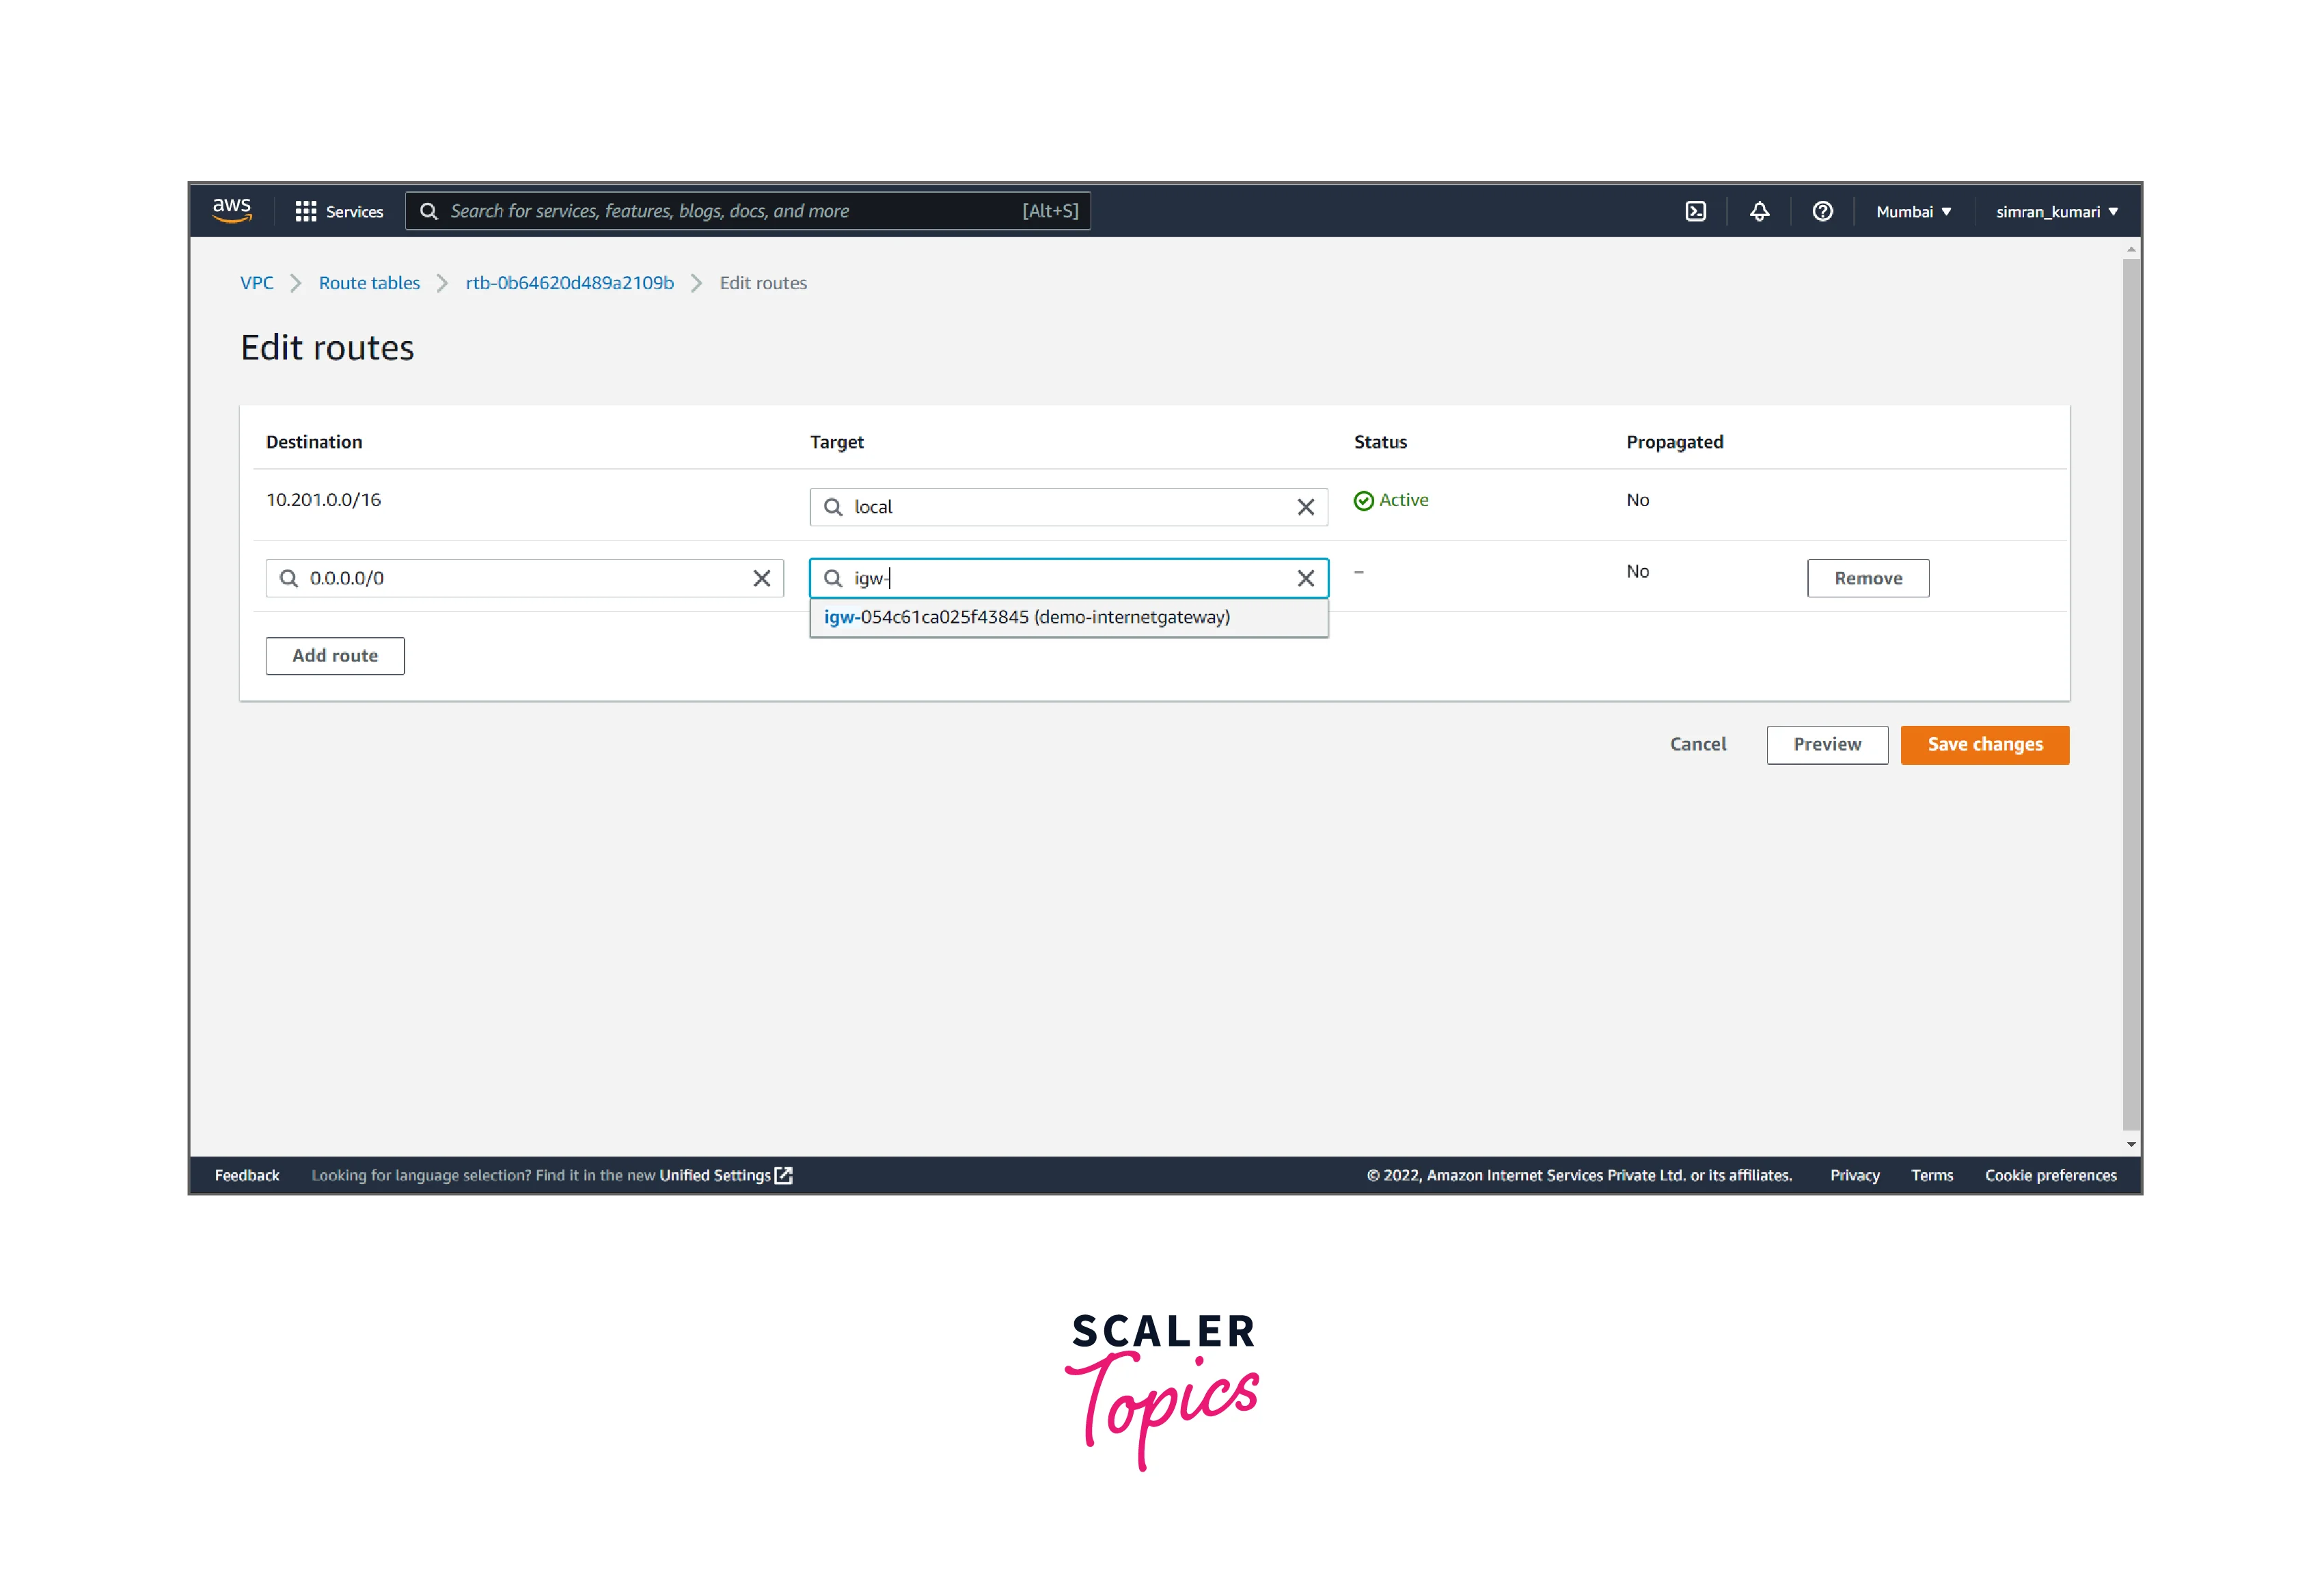Open the CloudShell terminal icon

click(1695, 212)
